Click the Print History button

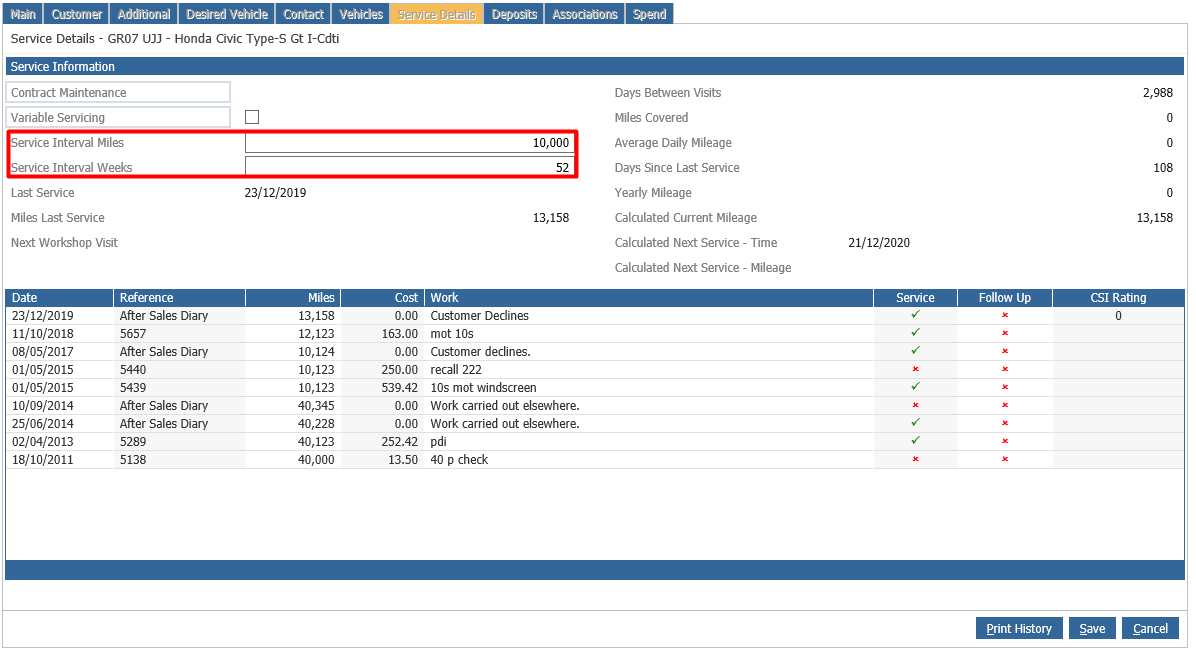pyautogui.click(x=1018, y=628)
